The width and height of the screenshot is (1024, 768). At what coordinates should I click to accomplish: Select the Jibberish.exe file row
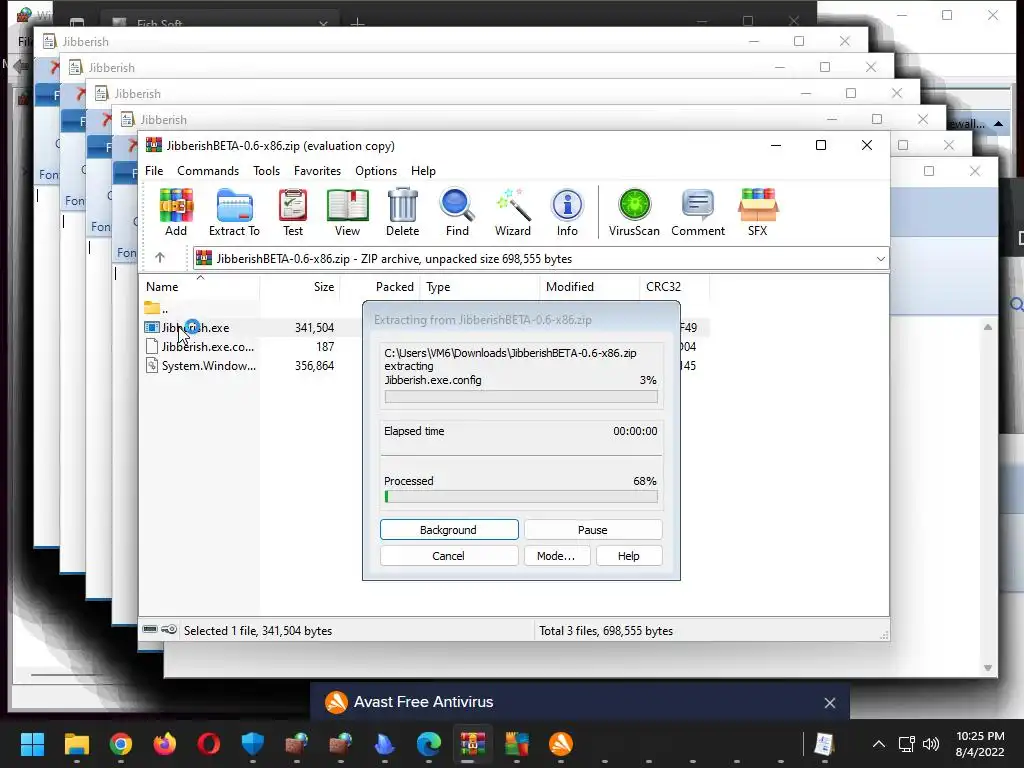[x=251, y=327]
